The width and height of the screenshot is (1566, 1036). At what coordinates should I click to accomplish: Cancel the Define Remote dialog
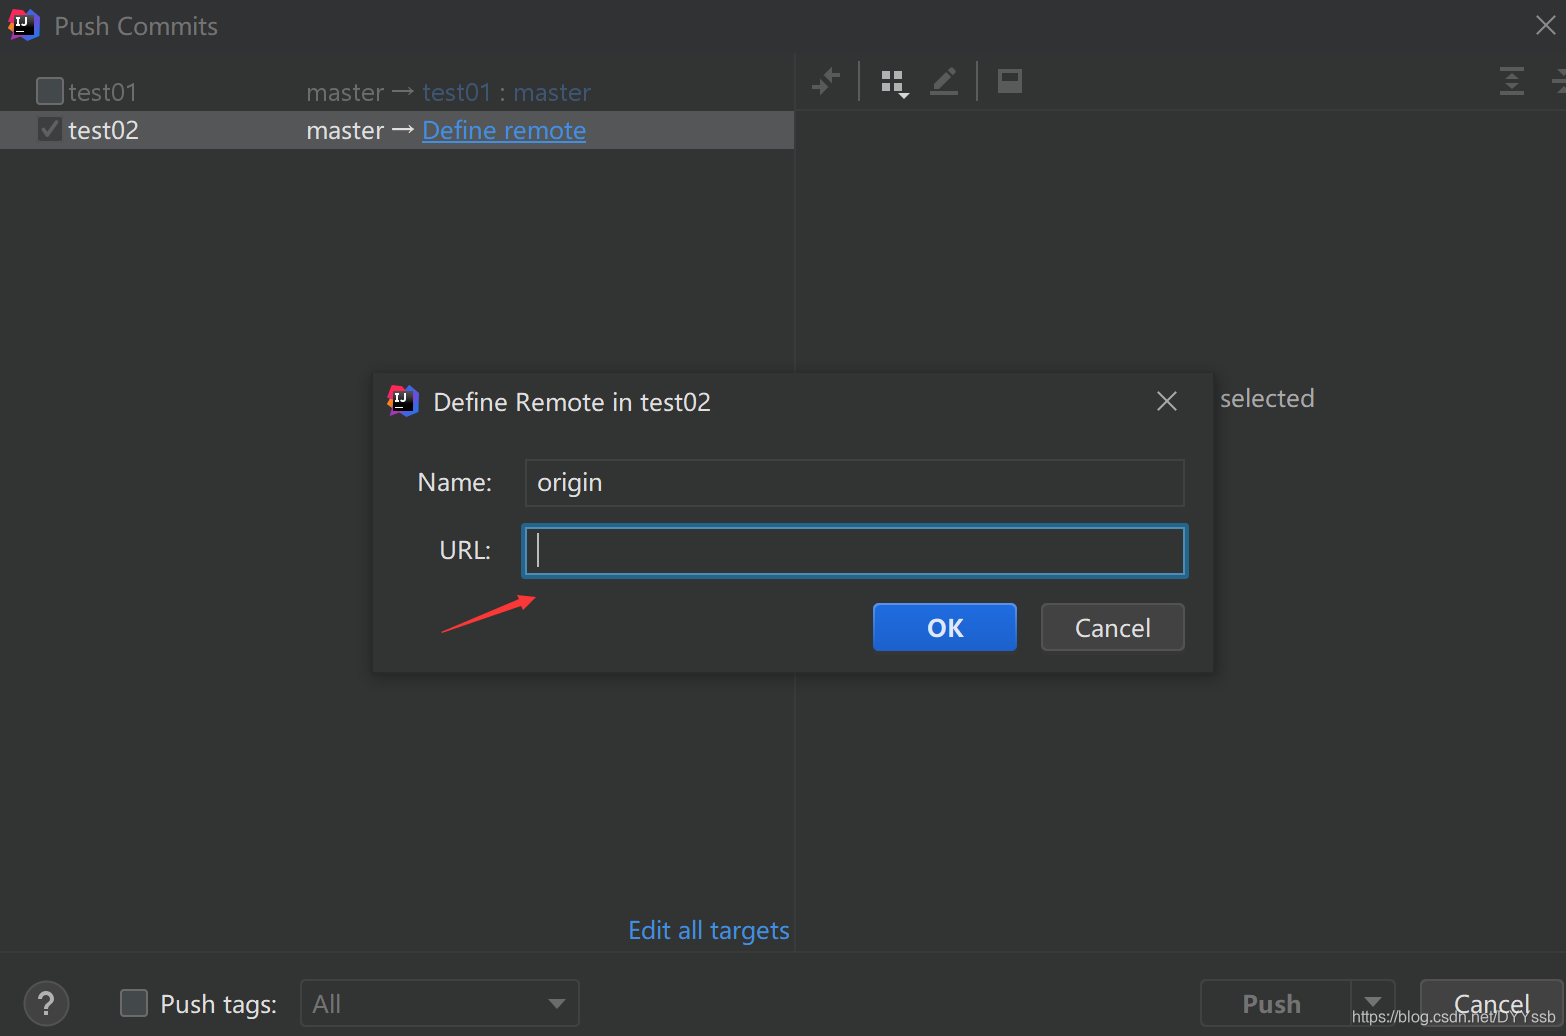coord(1112,627)
